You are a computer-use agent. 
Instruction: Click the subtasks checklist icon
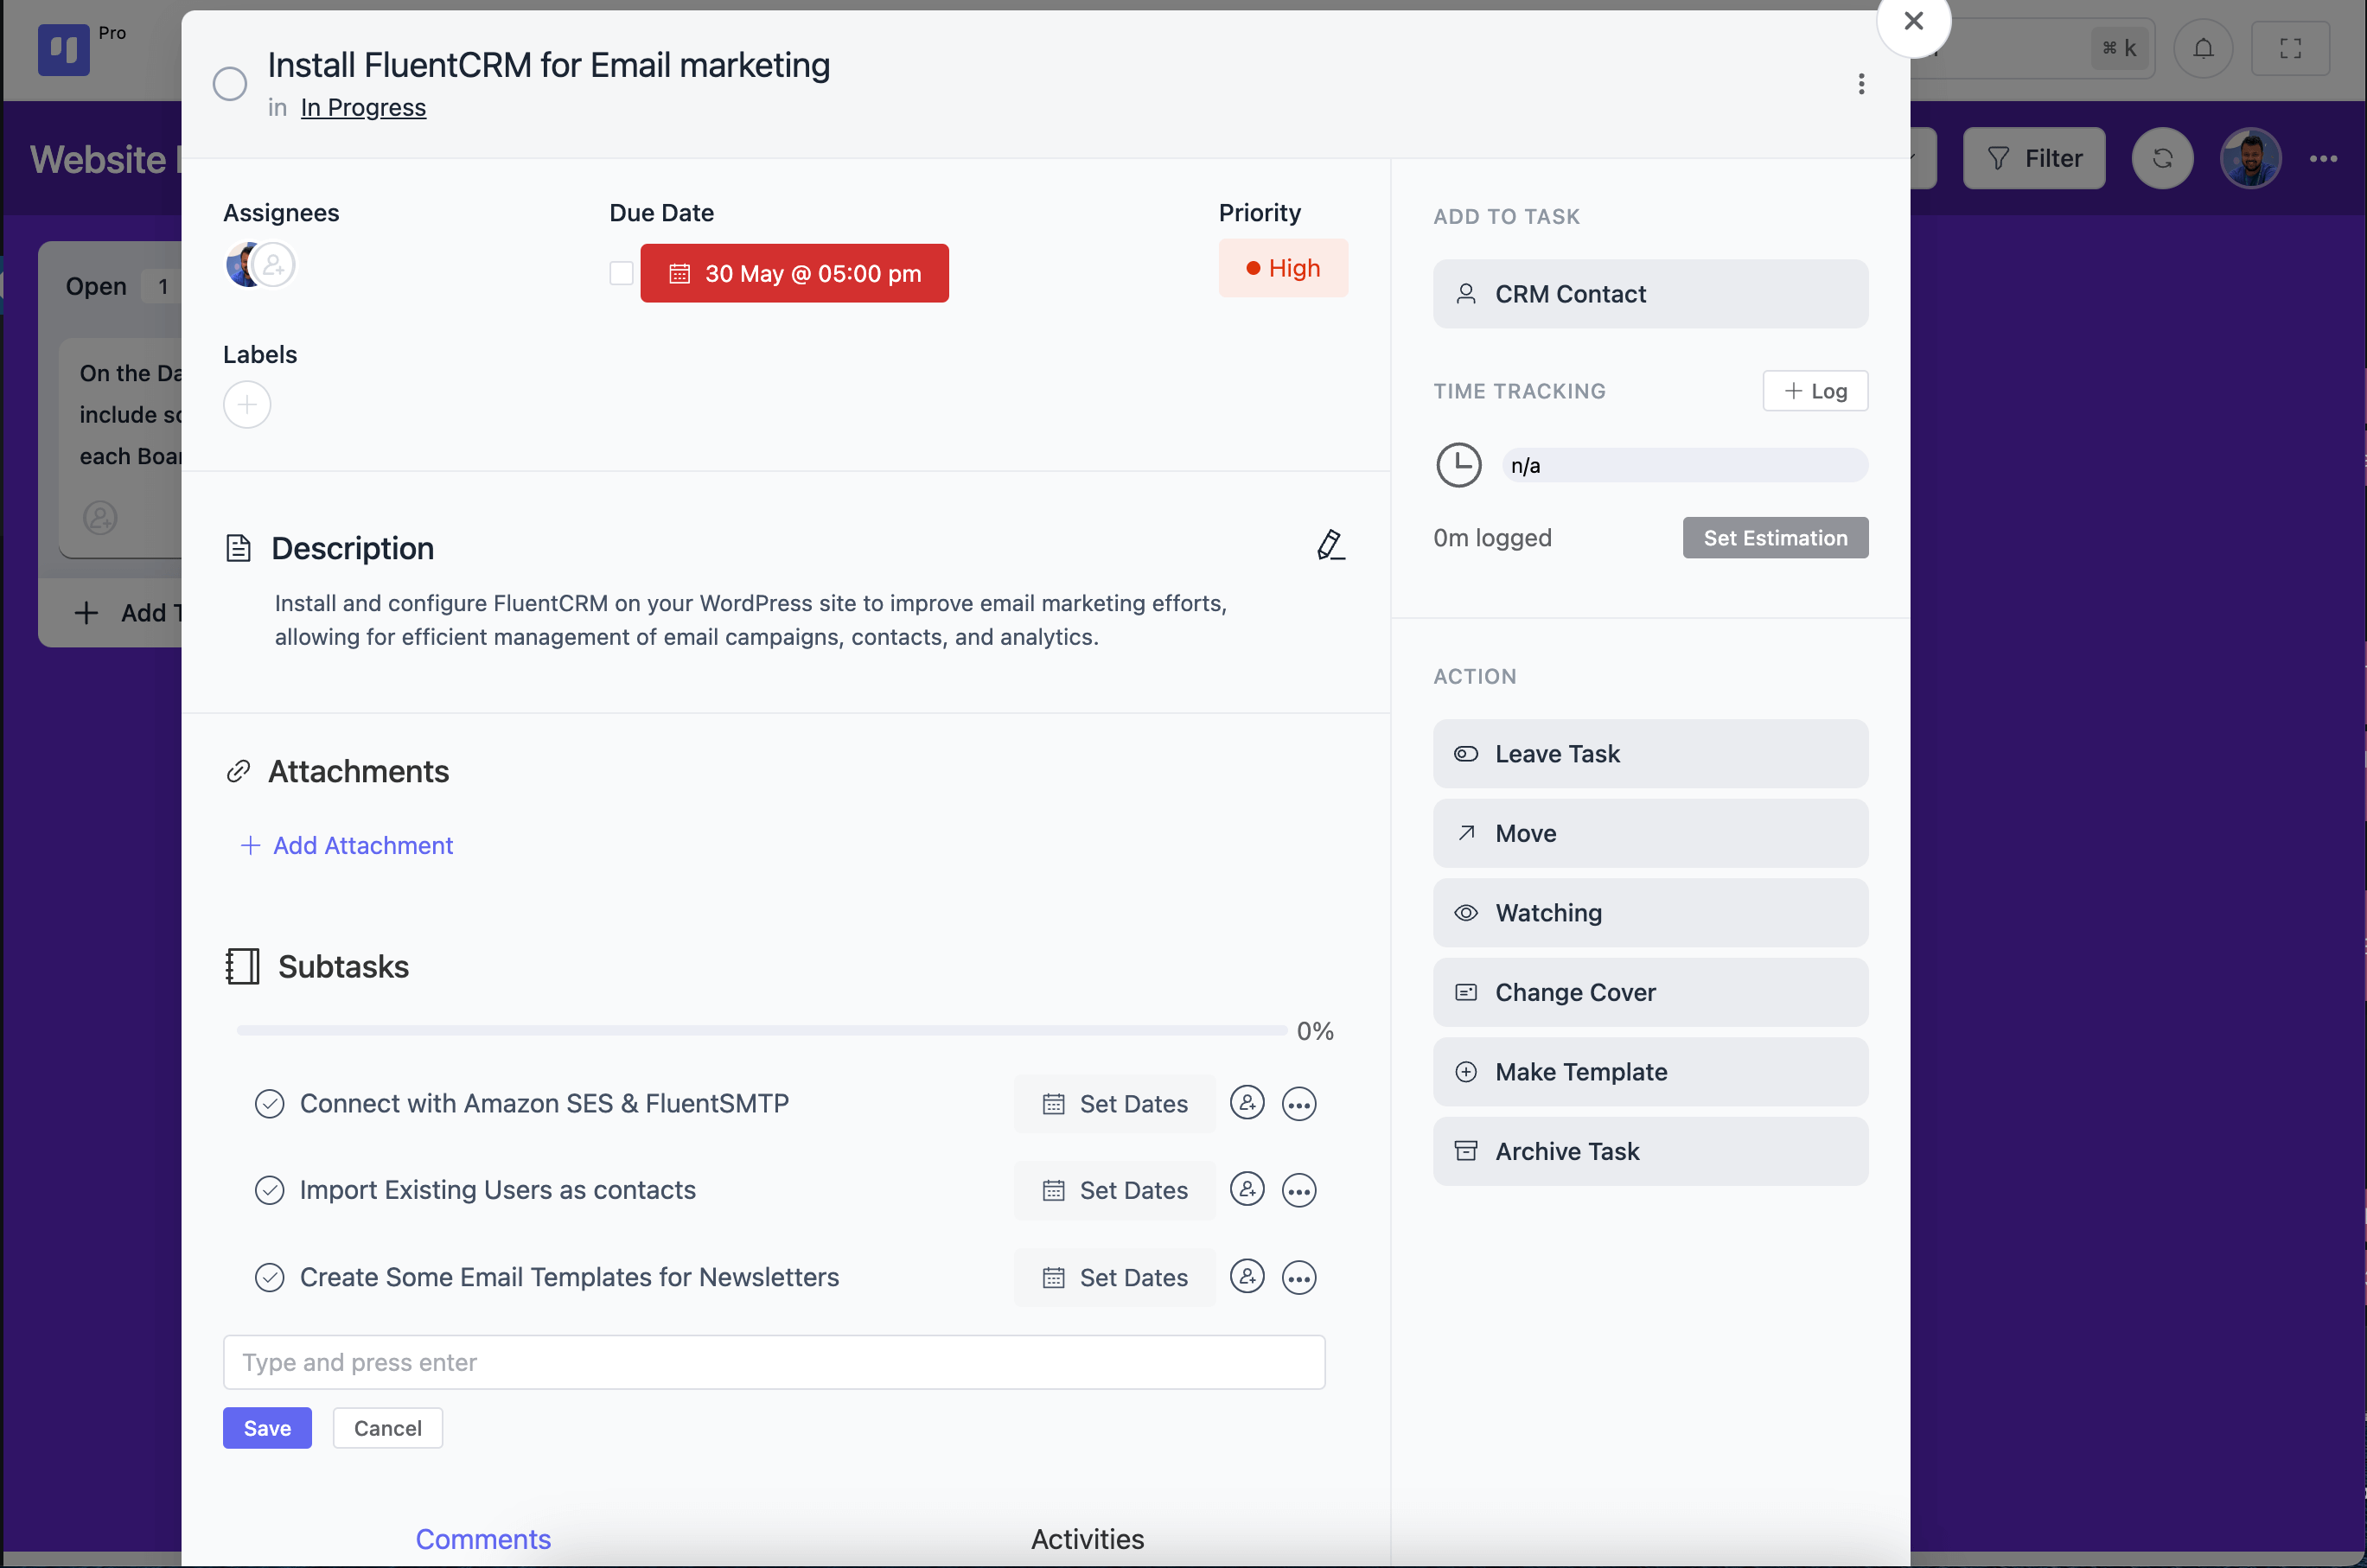(x=241, y=966)
